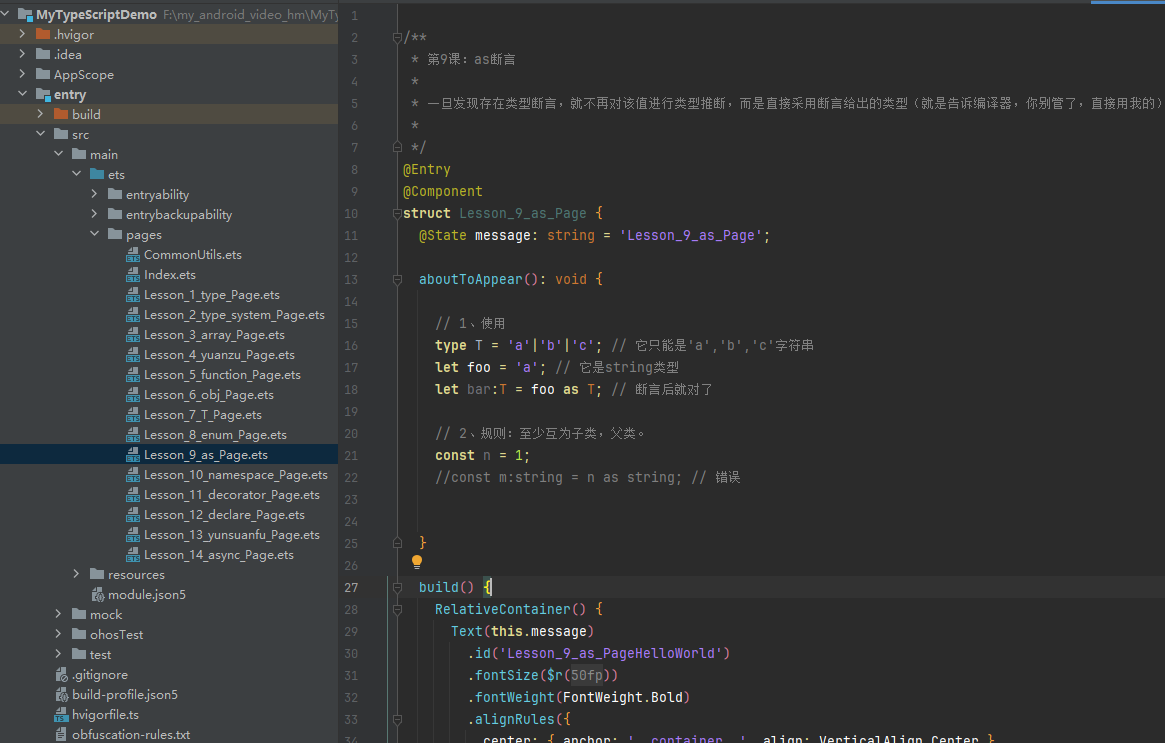Image resolution: width=1165 pixels, height=743 pixels.
Task: Collapse the entry module arrow
Action: pyautogui.click(x=22, y=94)
